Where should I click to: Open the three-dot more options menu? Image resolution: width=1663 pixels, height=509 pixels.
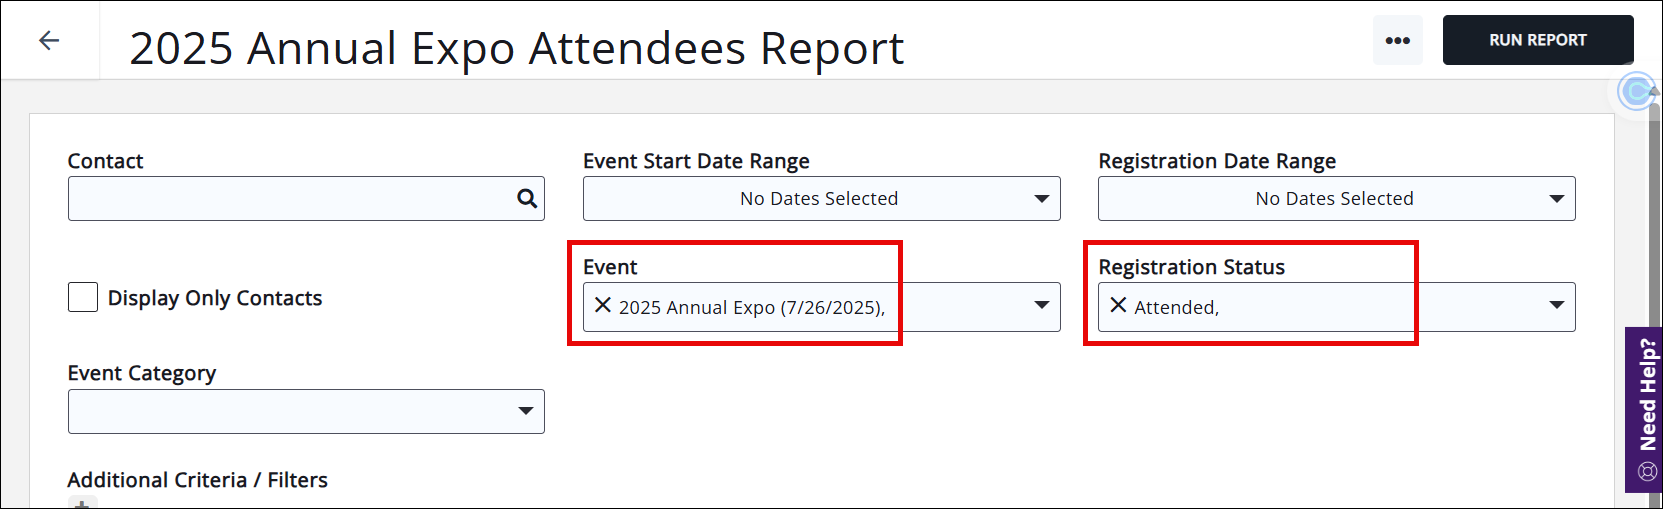1397,41
